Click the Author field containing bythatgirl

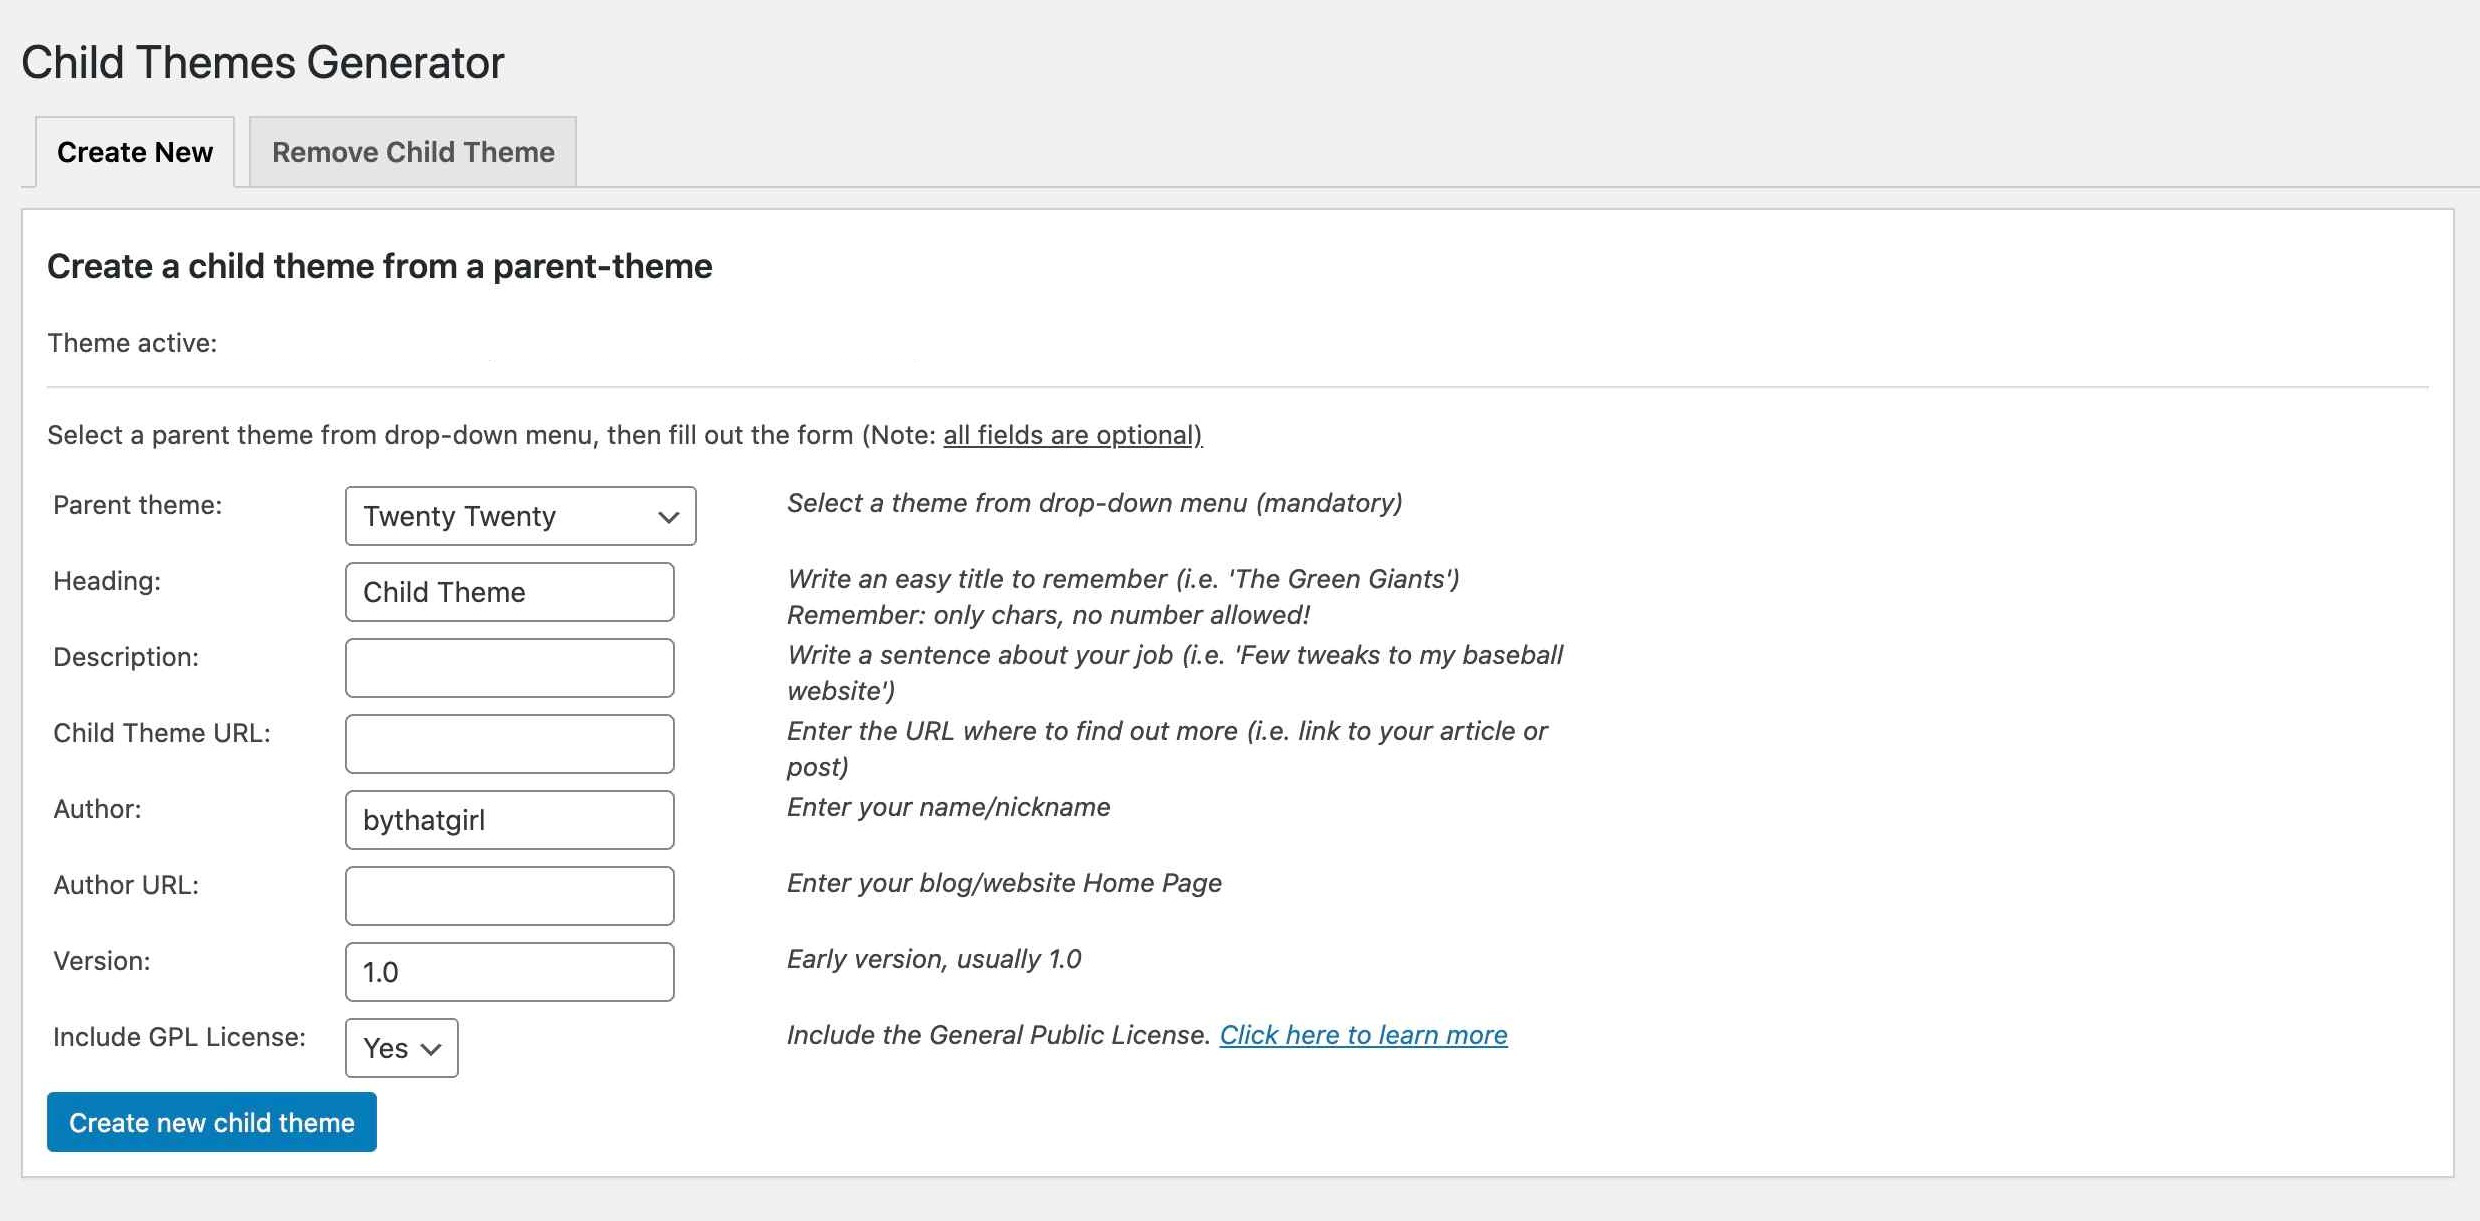point(510,820)
